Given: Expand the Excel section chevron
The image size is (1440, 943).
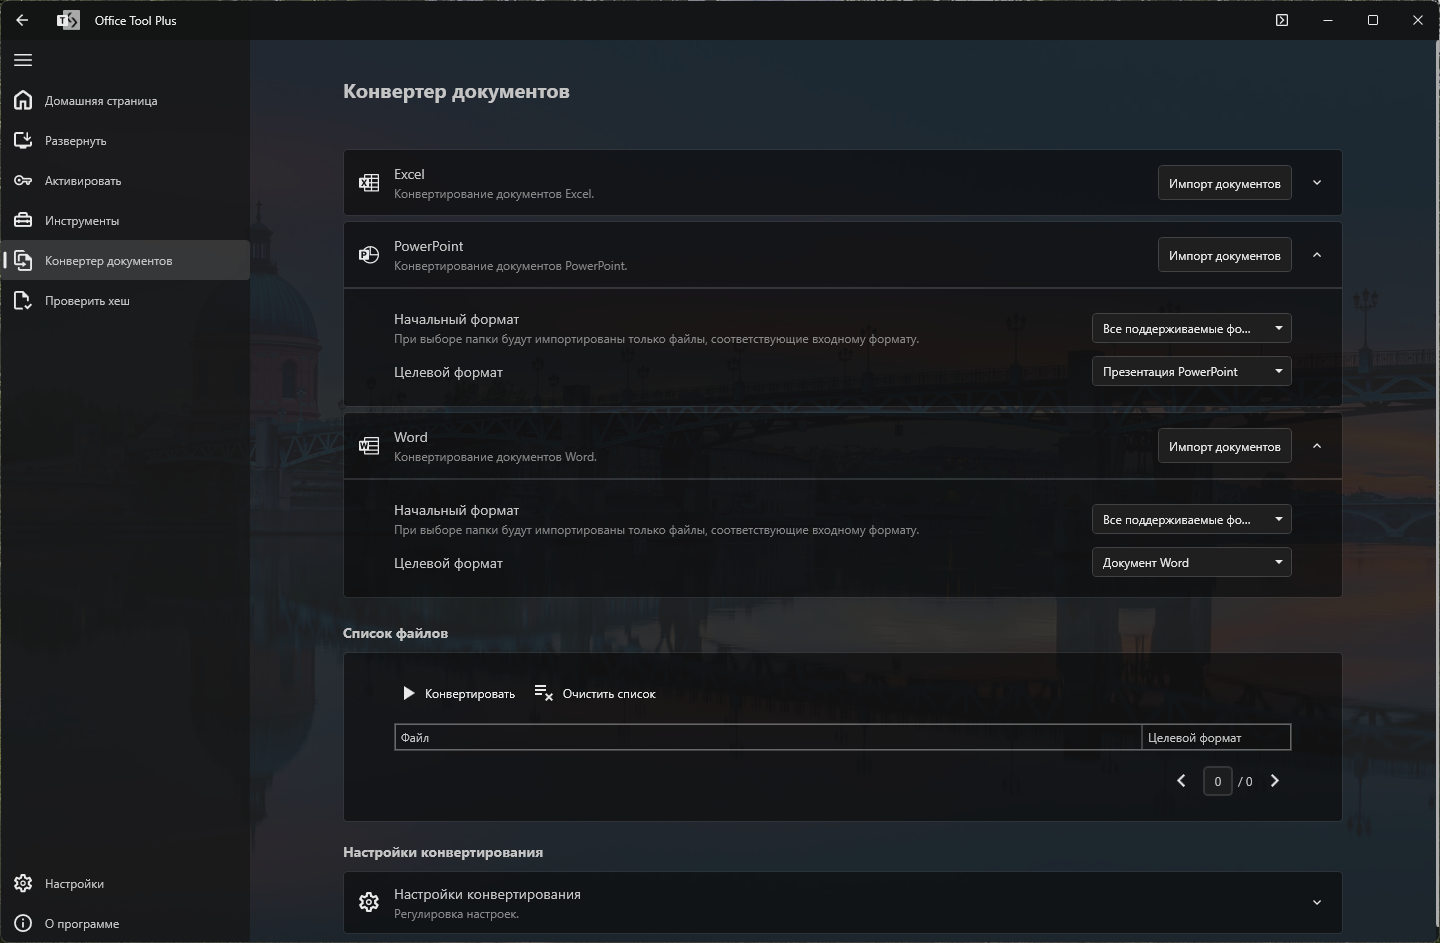Looking at the screenshot, I should 1317,183.
